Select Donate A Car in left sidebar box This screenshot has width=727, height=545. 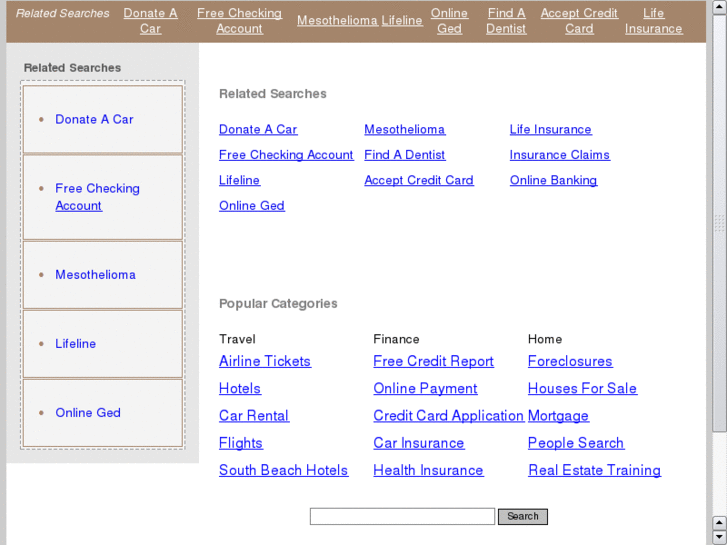(94, 119)
